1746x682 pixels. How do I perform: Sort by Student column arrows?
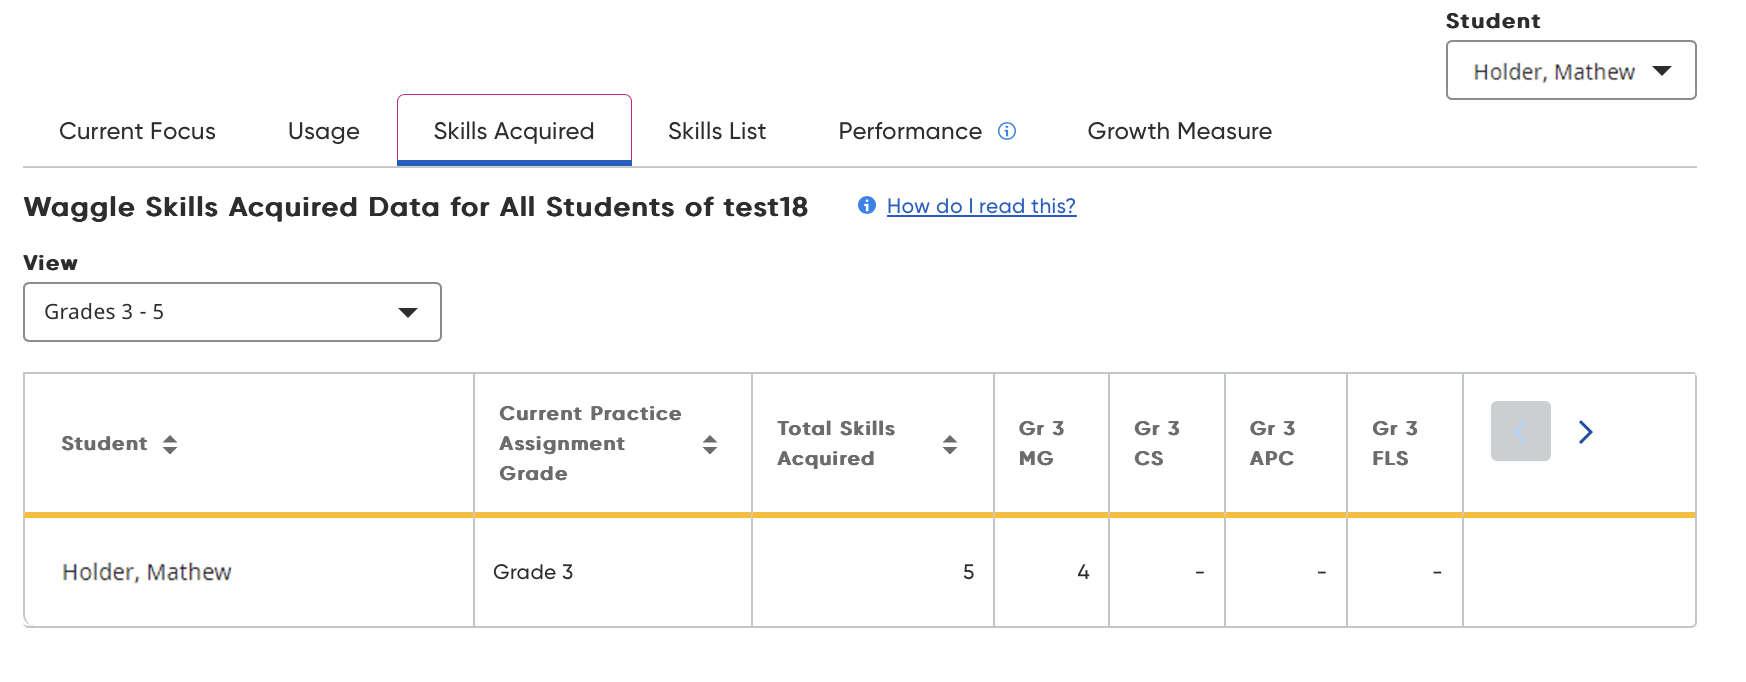tap(170, 444)
